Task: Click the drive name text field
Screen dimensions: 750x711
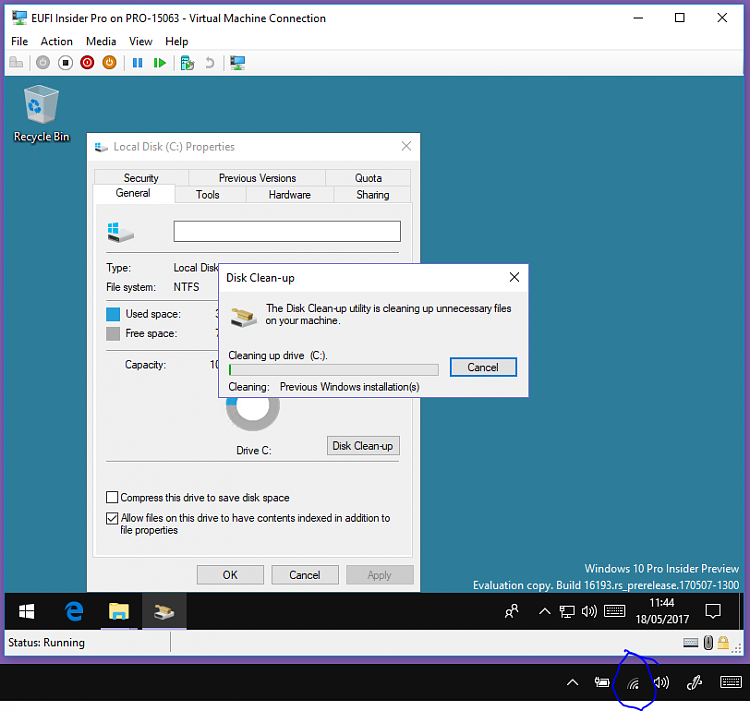Action: pos(287,232)
